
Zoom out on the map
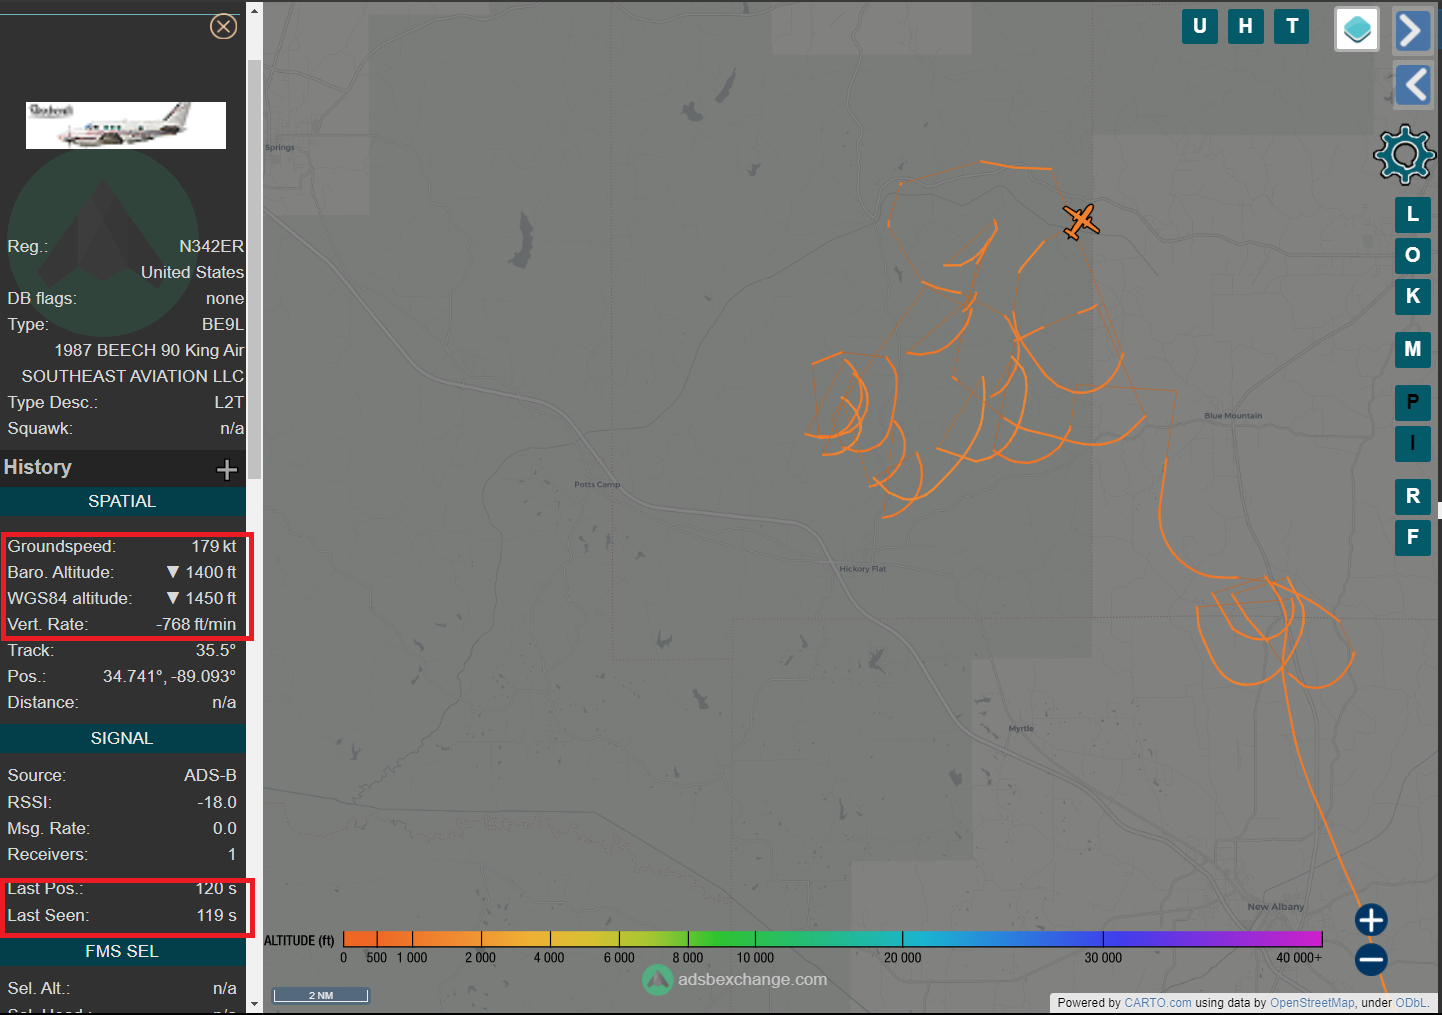click(1371, 960)
